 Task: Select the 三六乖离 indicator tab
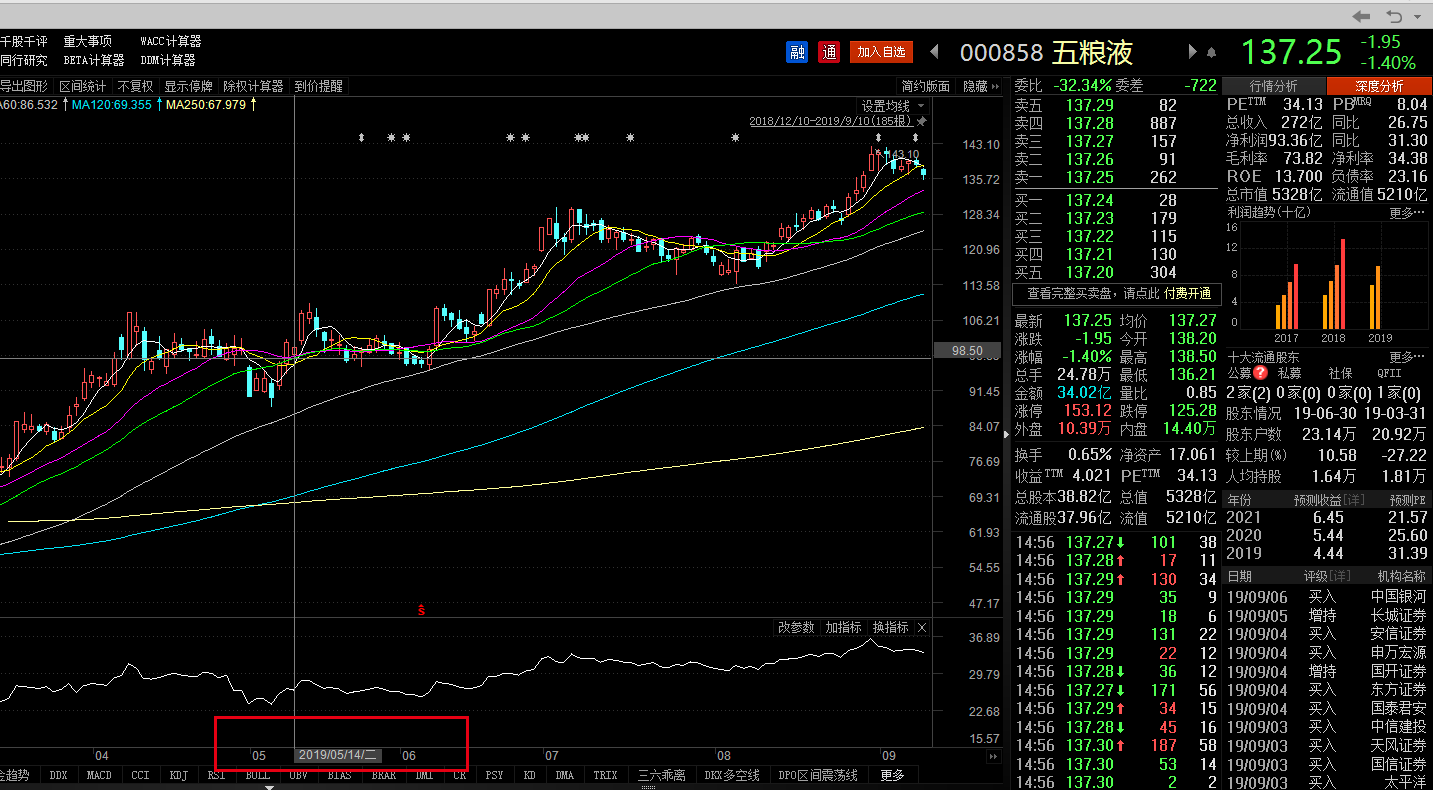[x=661, y=775]
